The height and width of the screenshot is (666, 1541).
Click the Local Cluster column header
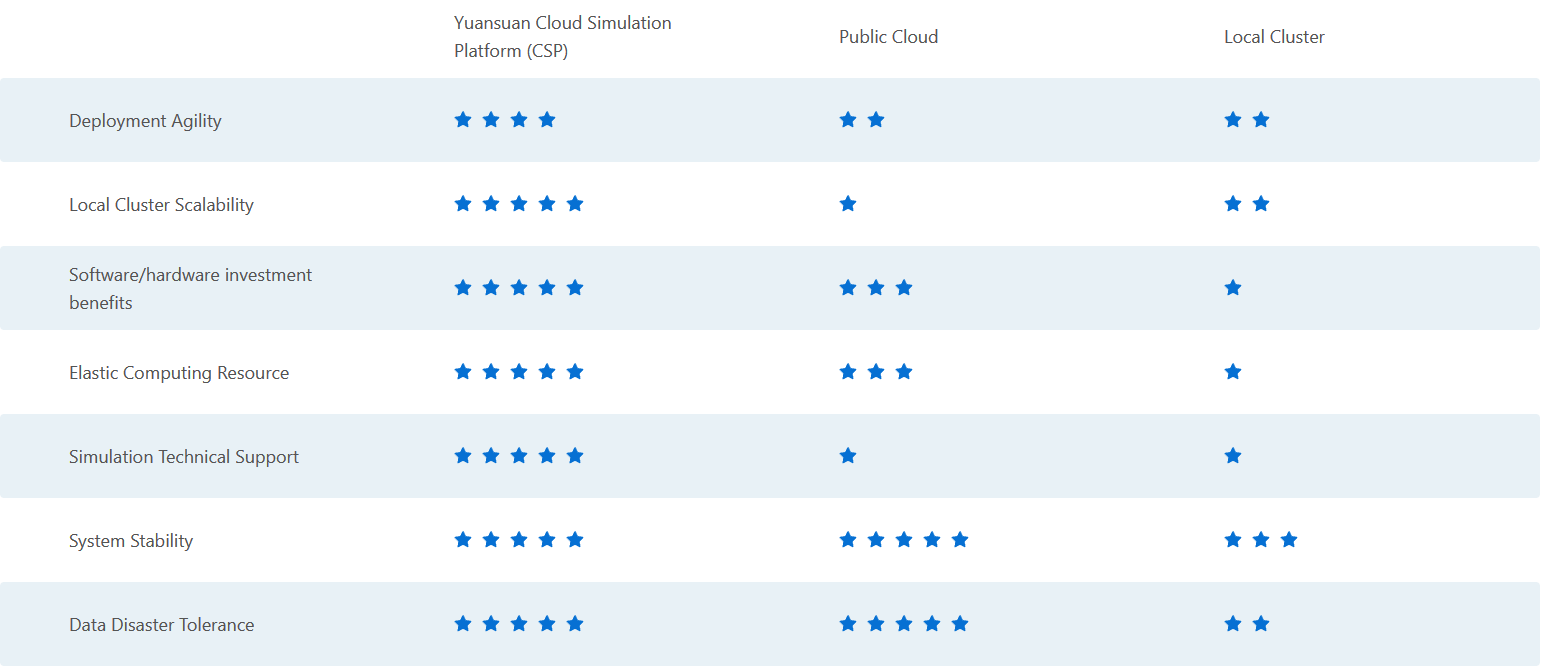(1274, 37)
